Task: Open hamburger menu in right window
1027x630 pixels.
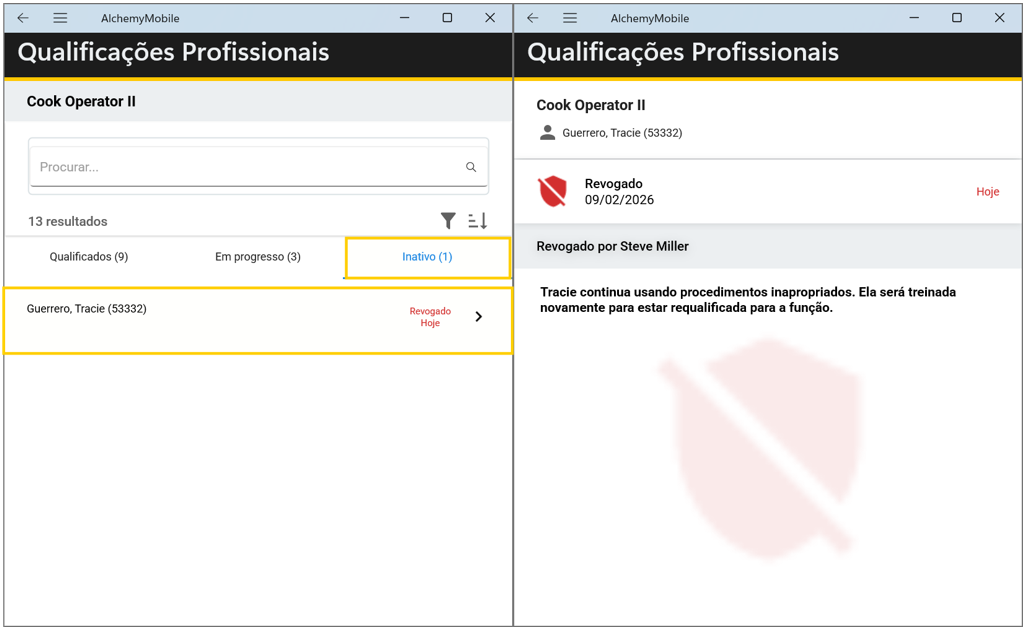Action: click(570, 18)
